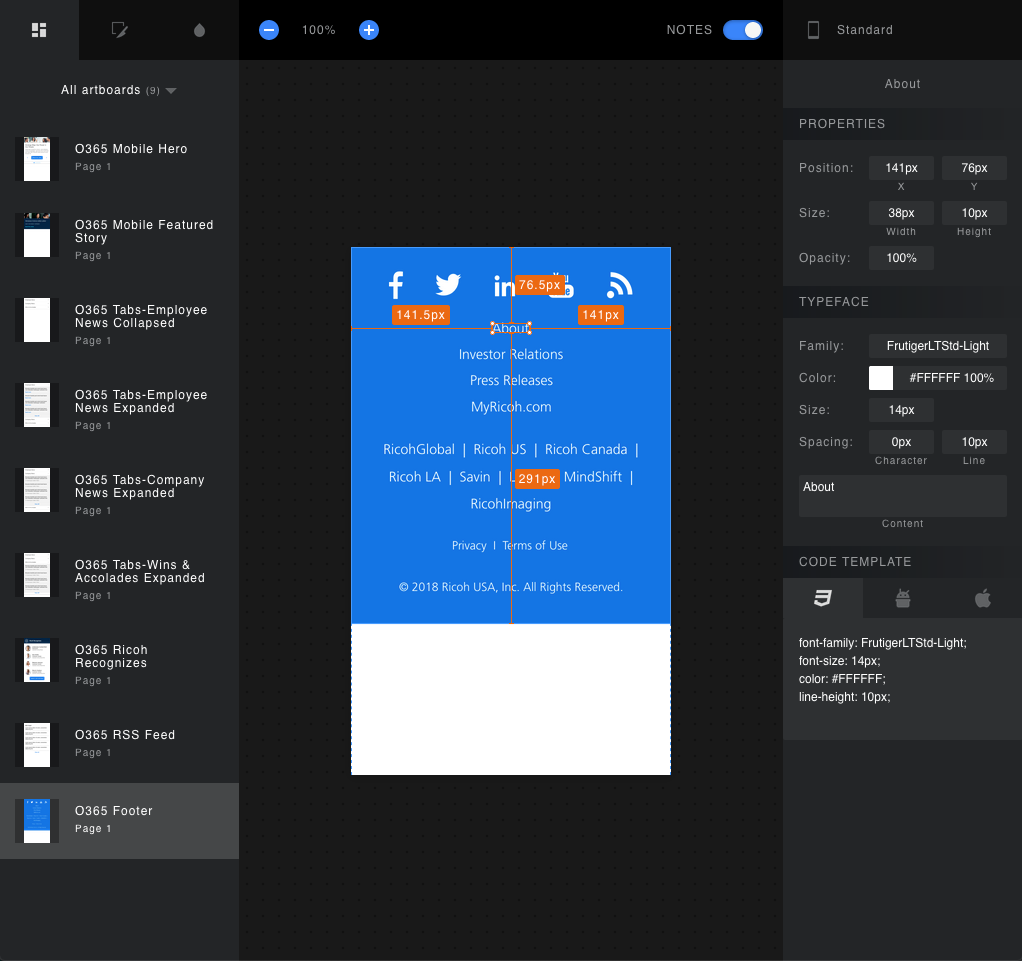The width and height of the screenshot is (1022, 961).
Task: Open the Standard resolution selector
Action: [864, 30]
